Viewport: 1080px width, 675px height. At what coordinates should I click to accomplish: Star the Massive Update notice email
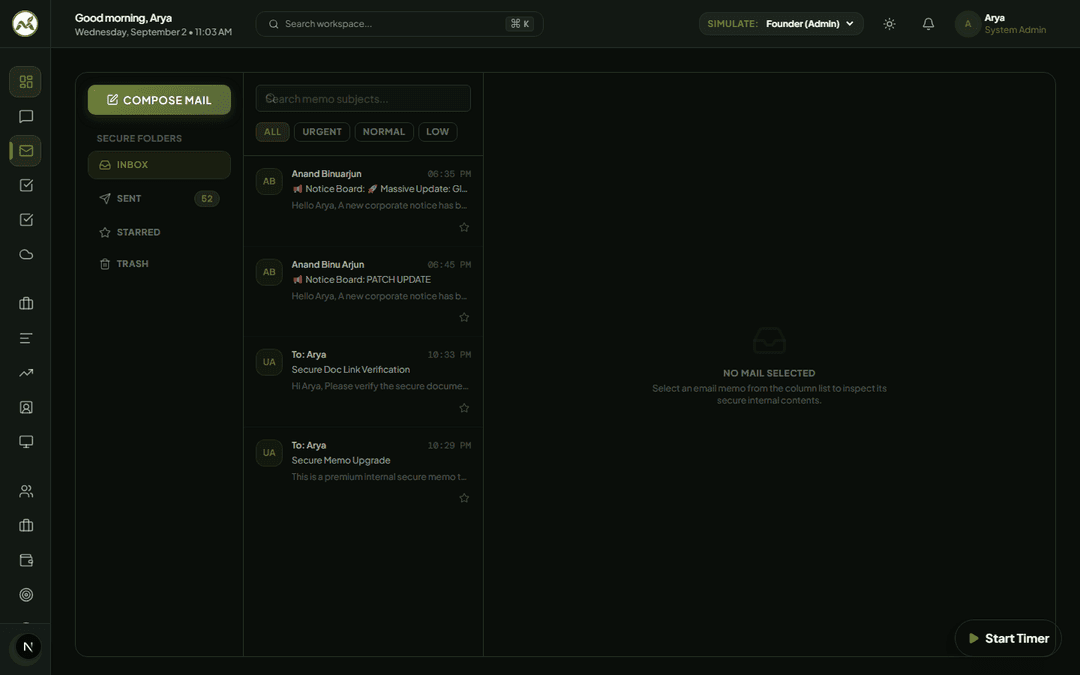464,227
